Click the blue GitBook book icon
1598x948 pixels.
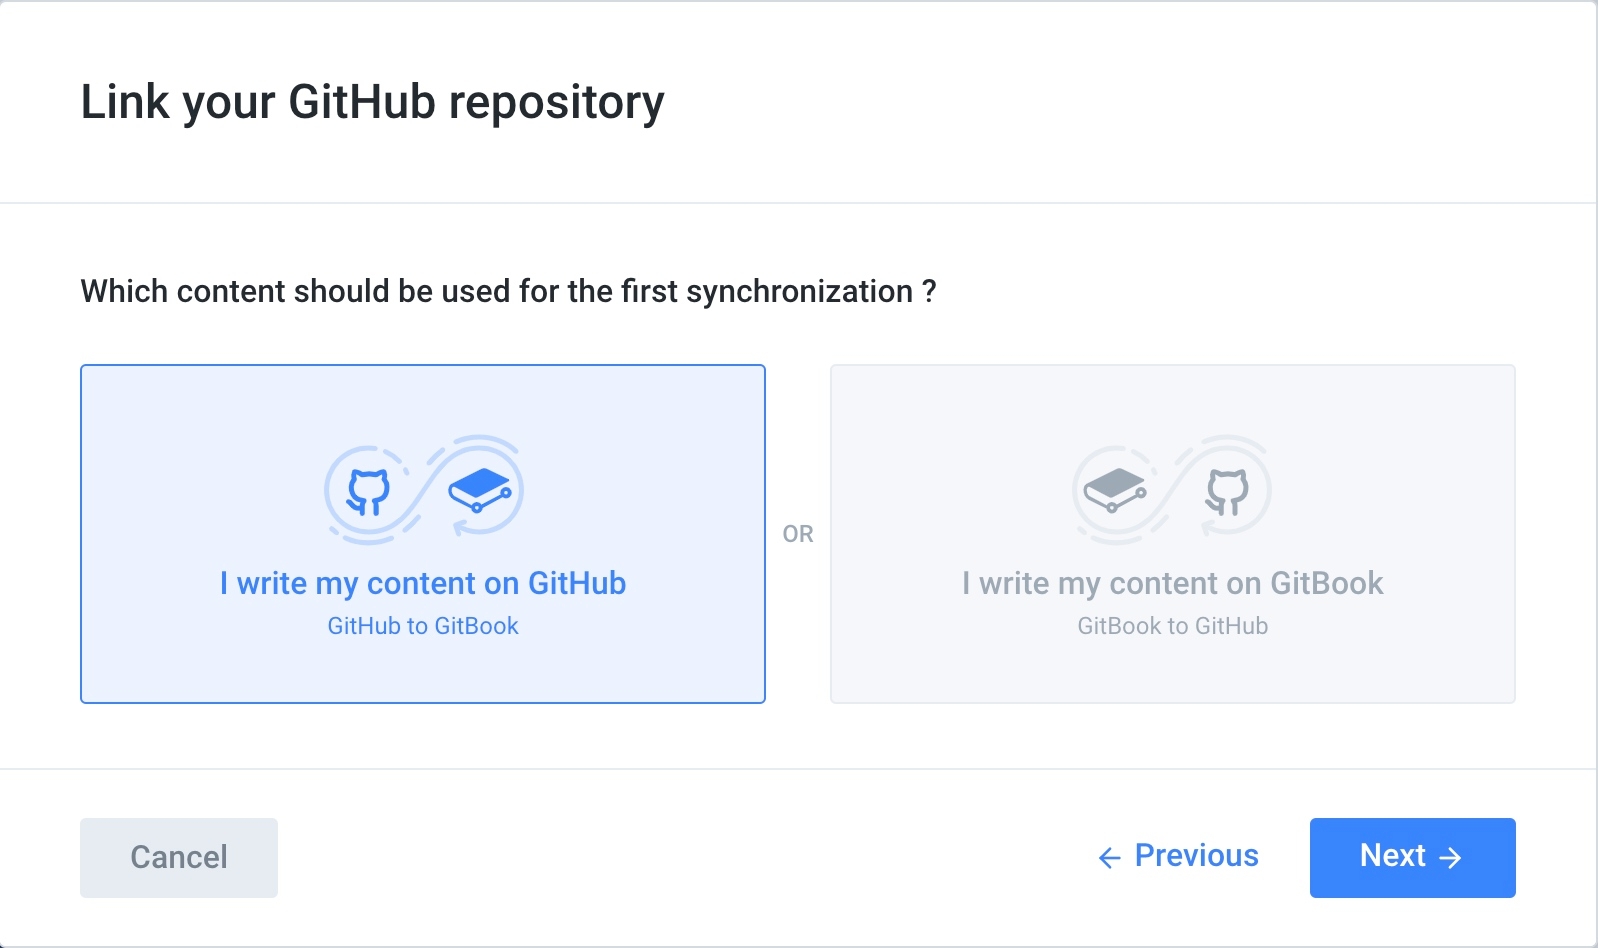[x=480, y=489]
